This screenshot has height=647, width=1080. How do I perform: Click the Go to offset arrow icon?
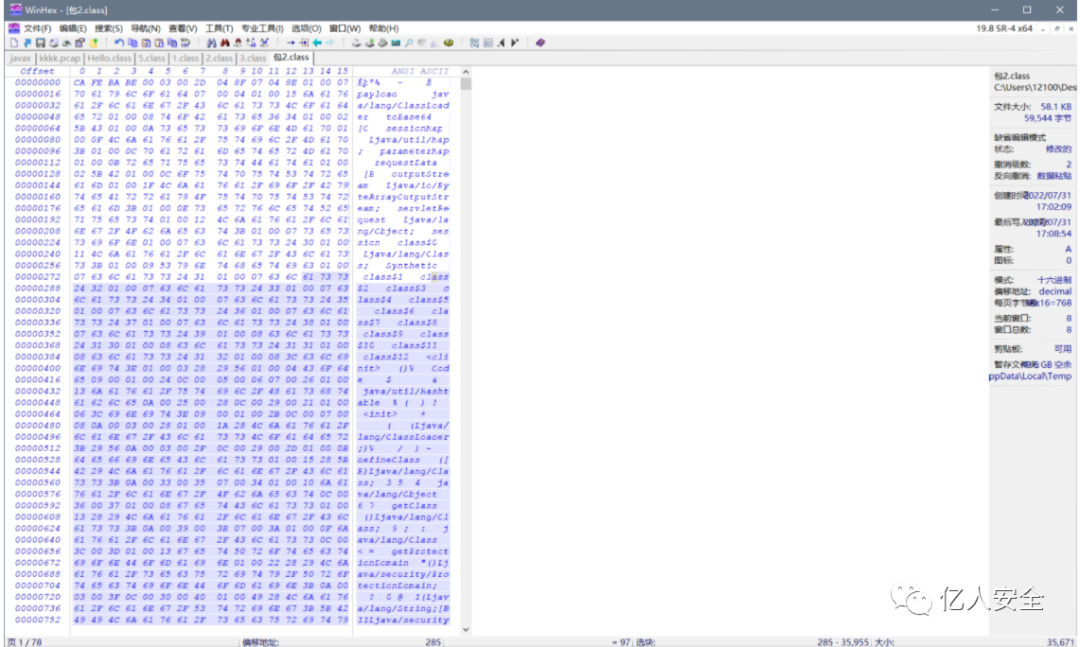coord(291,43)
